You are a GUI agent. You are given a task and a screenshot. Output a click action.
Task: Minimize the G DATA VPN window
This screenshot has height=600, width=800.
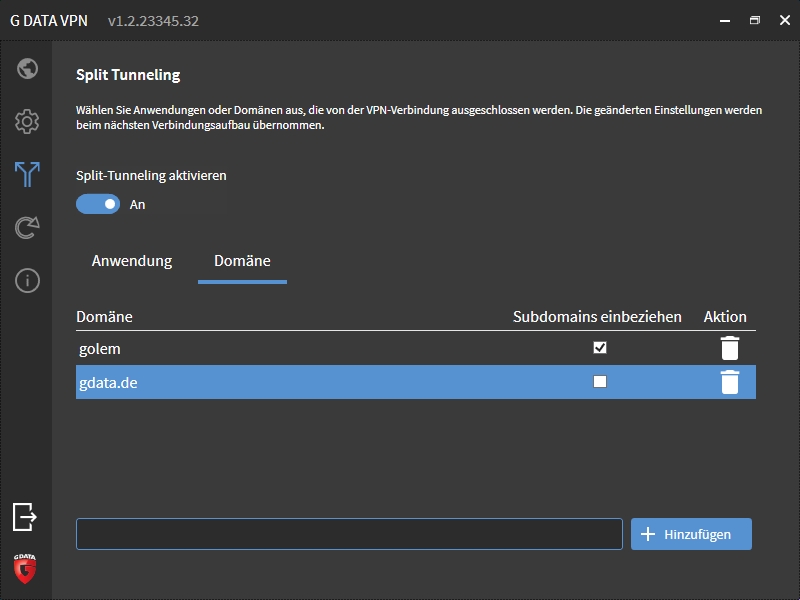725,20
